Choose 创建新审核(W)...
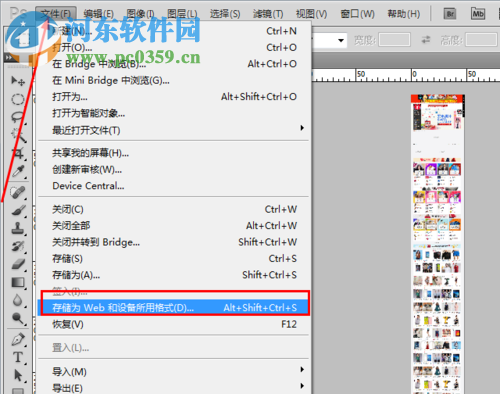Viewport: 500px width, 394px height. click(173, 169)
